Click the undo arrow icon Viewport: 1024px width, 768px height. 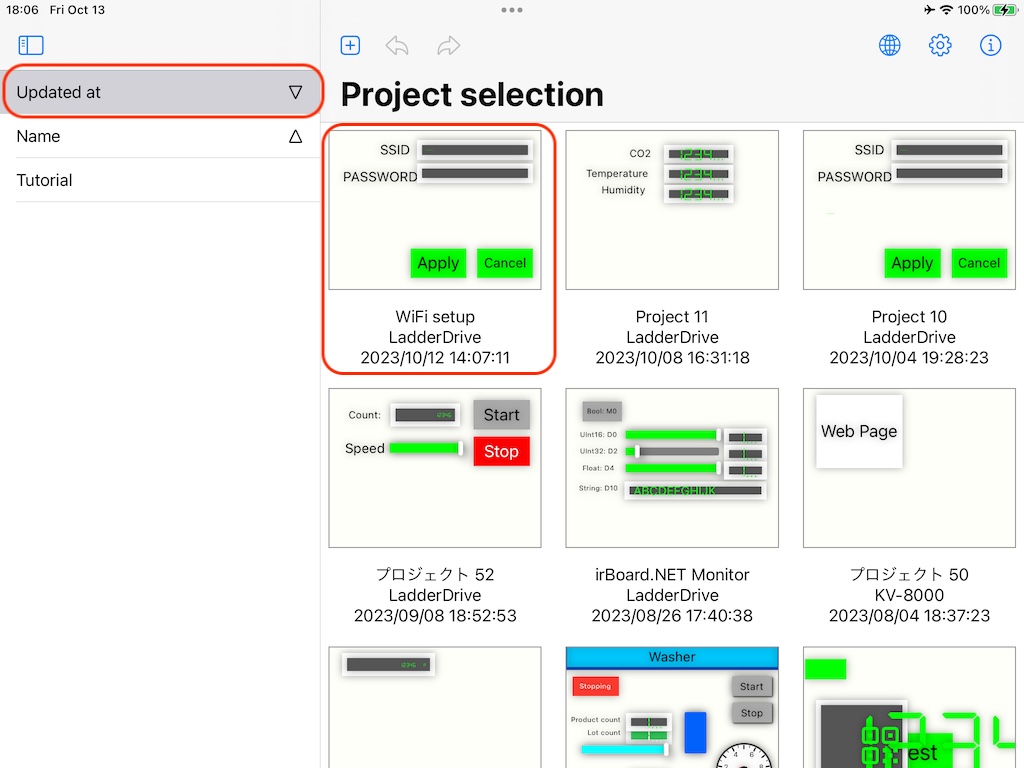(x=396, y=45)
